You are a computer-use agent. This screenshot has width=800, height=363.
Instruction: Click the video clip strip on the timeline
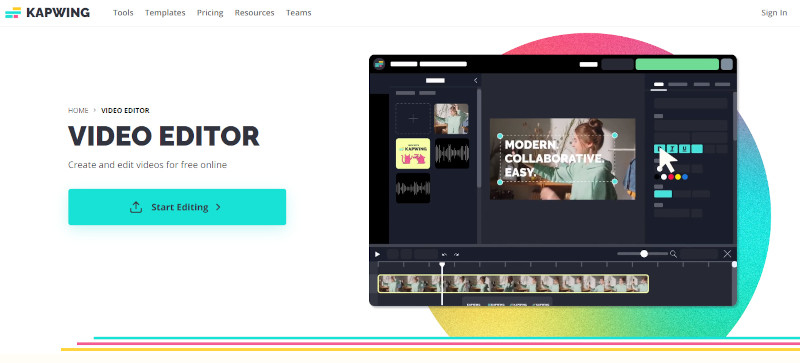click(513, 284)
